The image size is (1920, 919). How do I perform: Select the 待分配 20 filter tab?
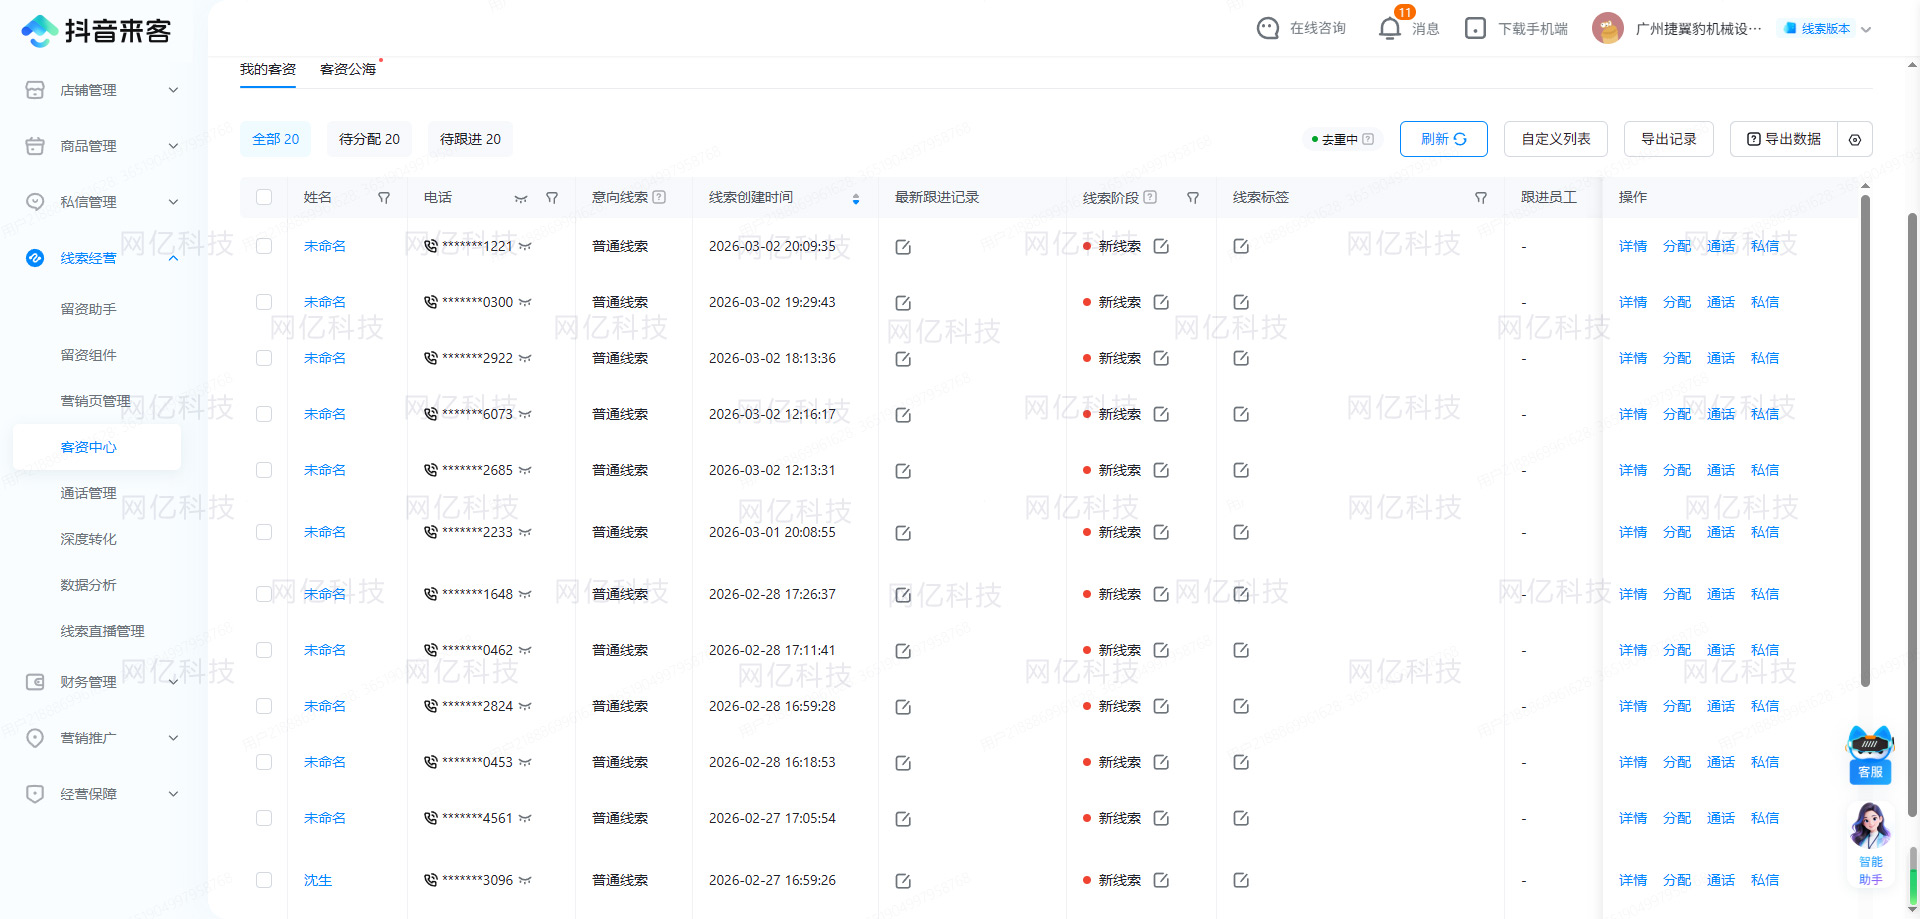pos(369,139)
